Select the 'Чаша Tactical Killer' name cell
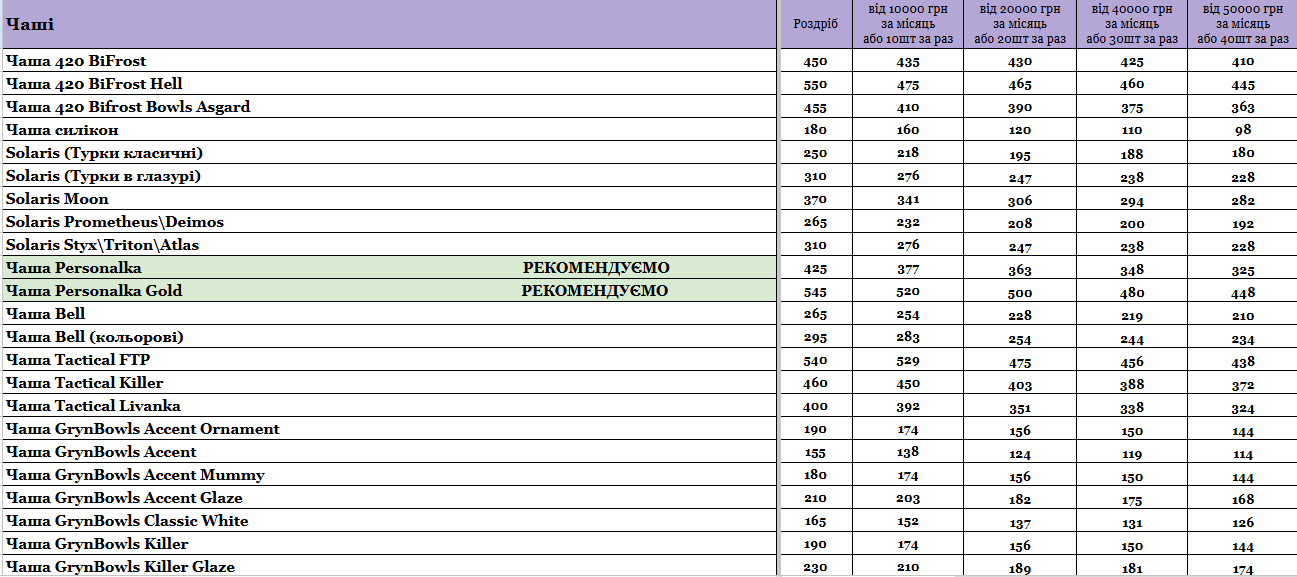Image resolution: width=1297 pixels, height=577 pixels. (390, 383)
